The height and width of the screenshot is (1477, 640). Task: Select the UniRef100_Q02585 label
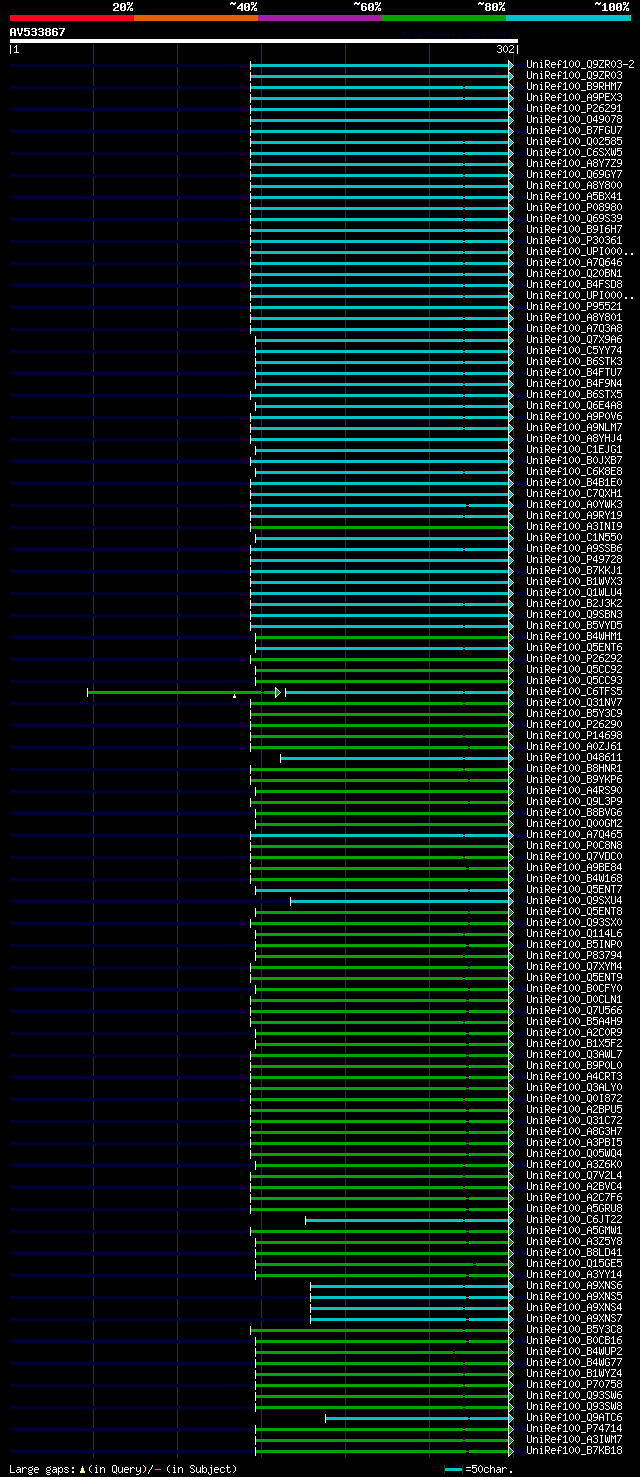[574, 141]
